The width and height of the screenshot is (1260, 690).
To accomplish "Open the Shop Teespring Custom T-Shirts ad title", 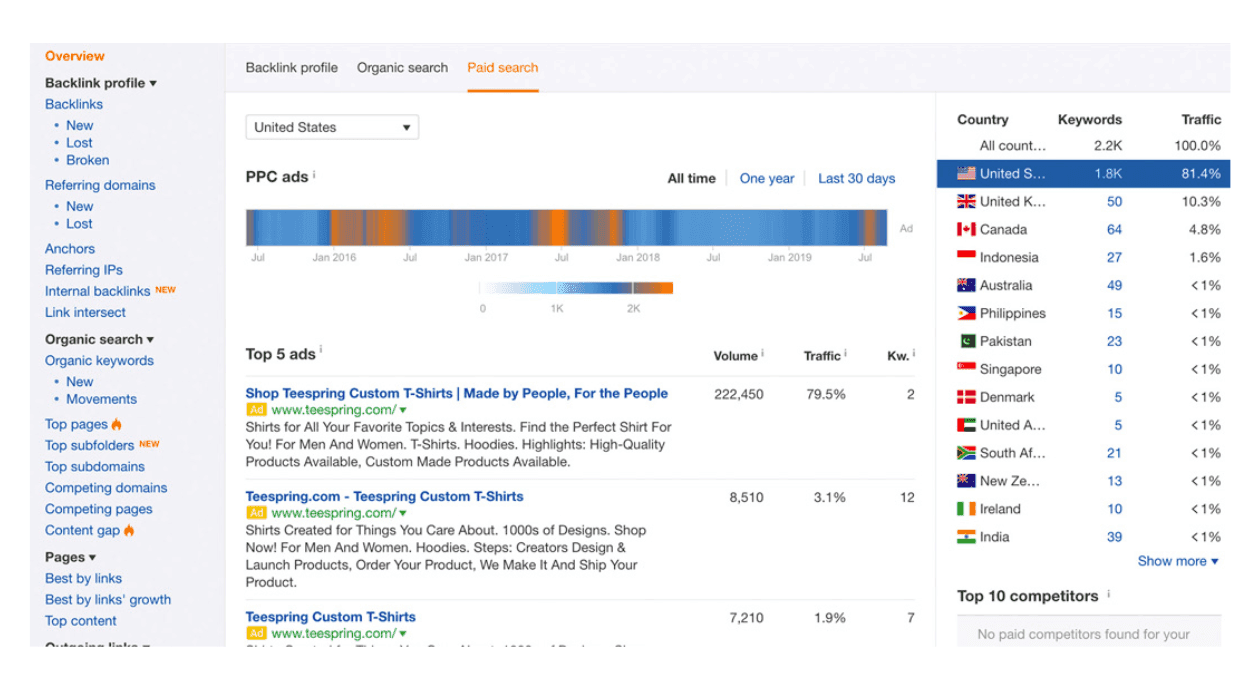I will point(457,393).
